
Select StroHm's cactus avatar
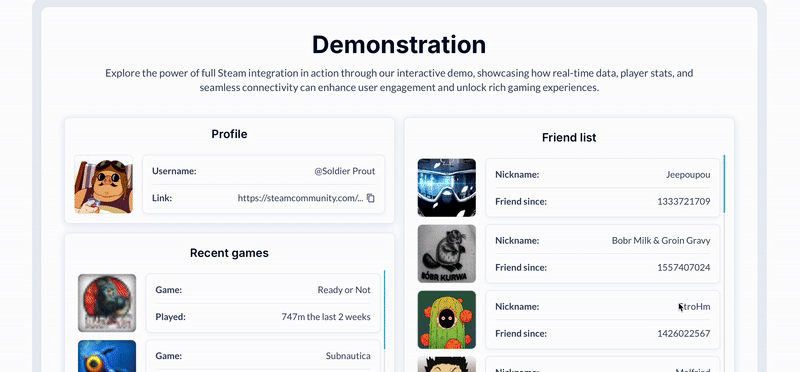pos(447,320)
